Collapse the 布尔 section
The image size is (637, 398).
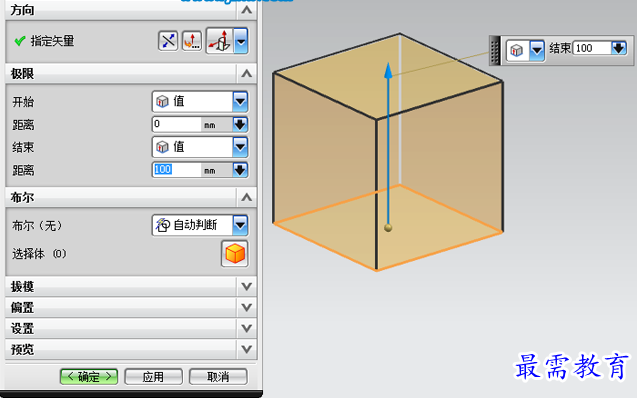coord(246,197)
